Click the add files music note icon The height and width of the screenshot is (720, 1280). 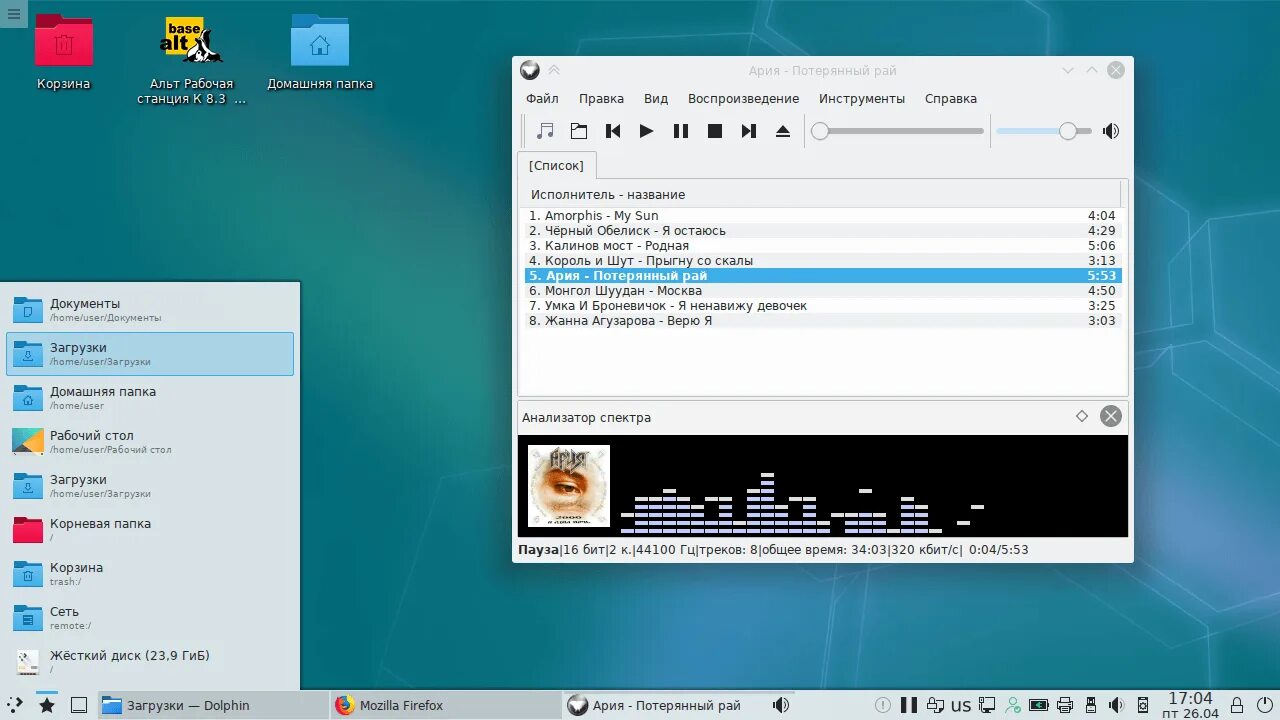(545, 131)
